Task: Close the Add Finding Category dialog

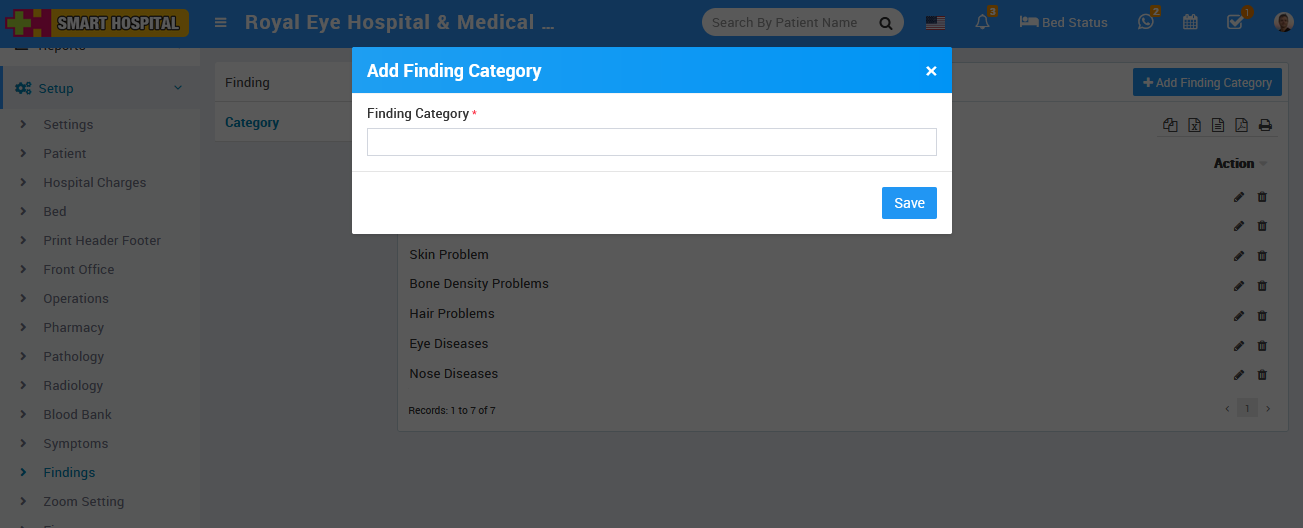Action: [931, 71]
